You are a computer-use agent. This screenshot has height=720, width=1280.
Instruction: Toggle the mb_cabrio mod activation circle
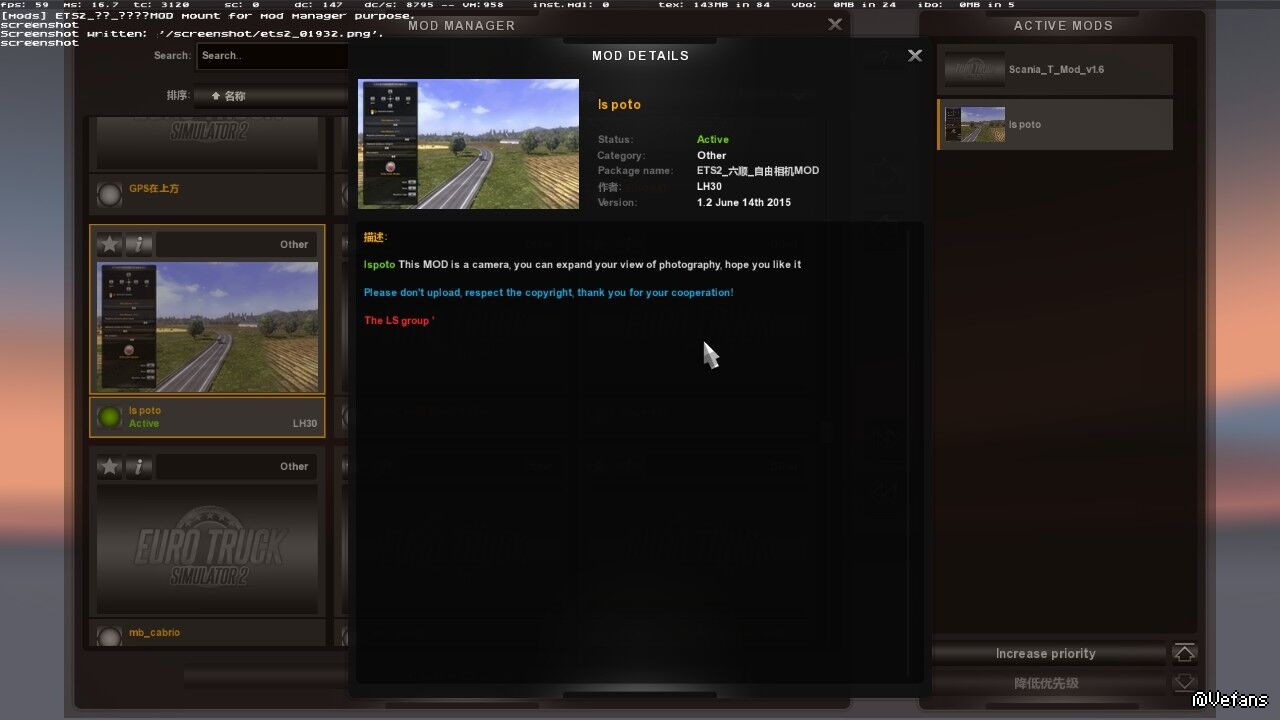109,636
